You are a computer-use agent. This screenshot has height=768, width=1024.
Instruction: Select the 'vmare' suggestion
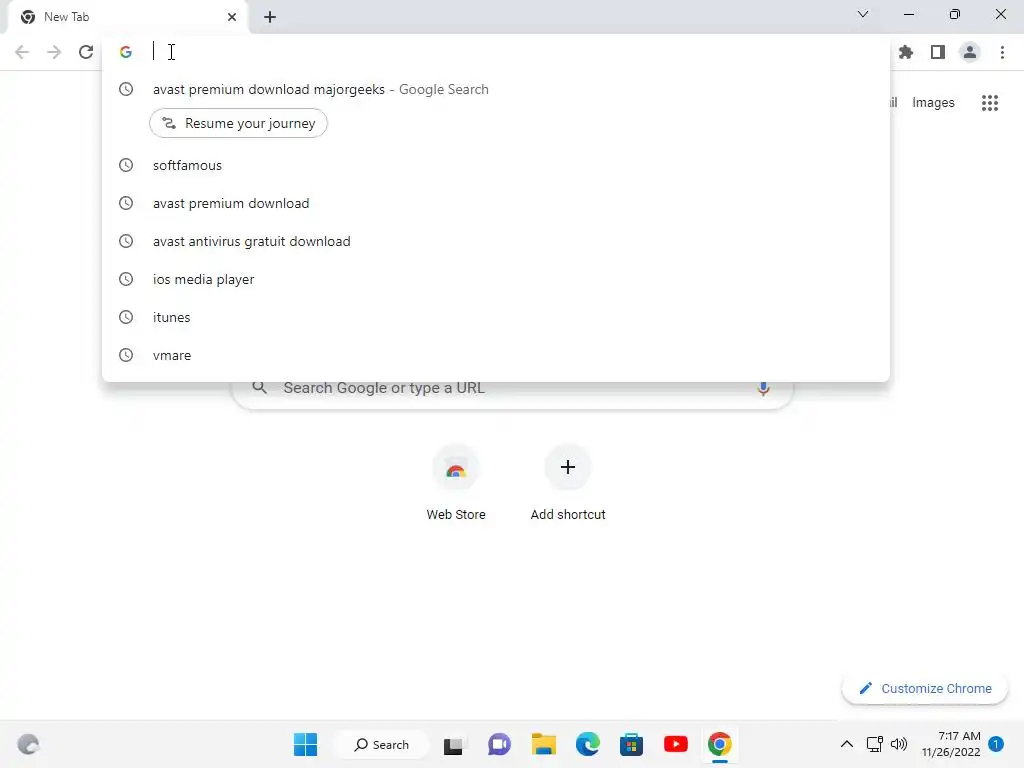(x=496, y=355)
